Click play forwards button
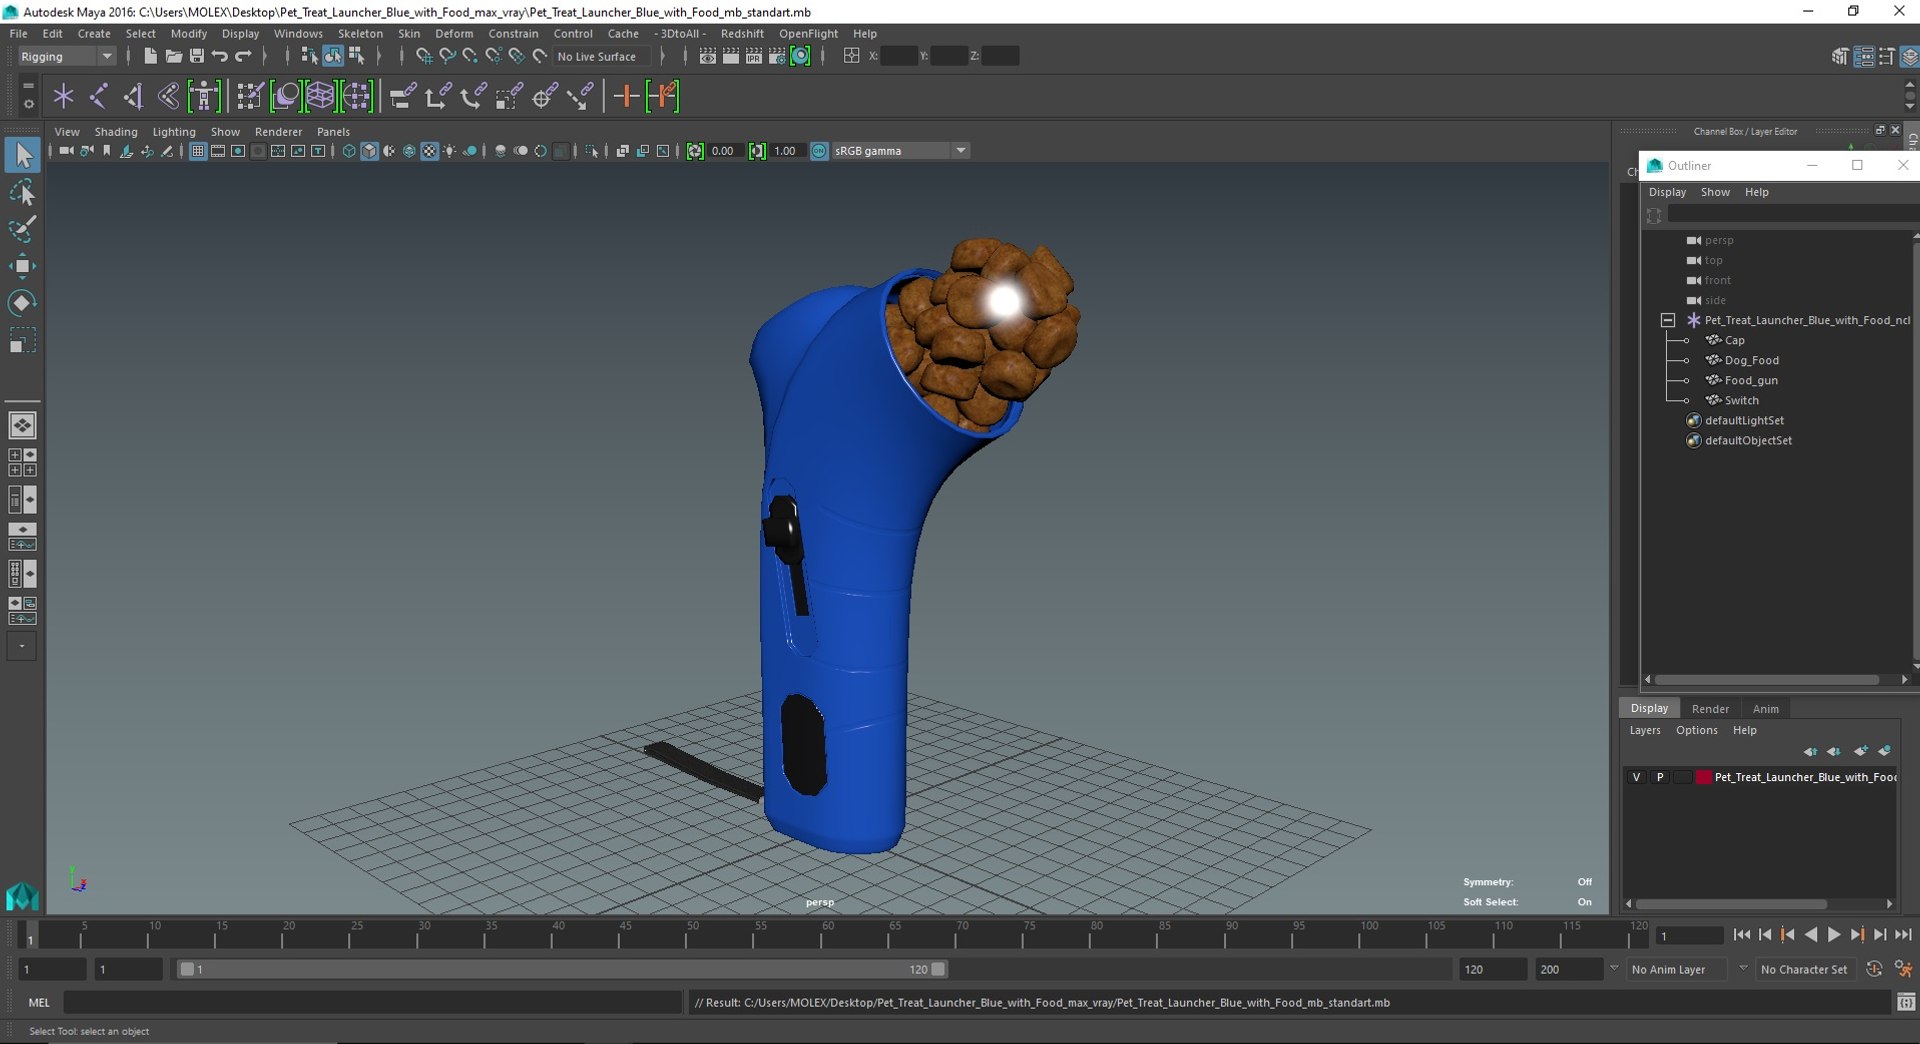The width and height of the screenshot is (1920, 1044). pyautogui.click(x=1834, y=935)
